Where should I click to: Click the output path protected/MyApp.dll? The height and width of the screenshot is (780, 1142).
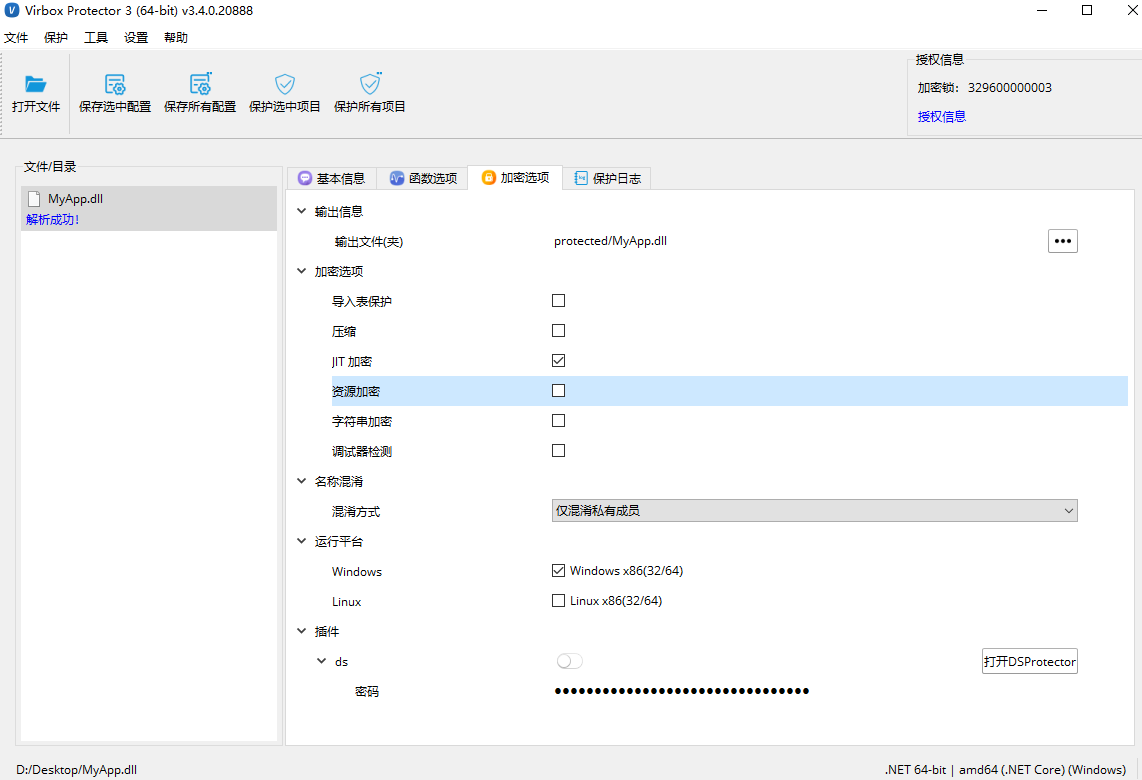pyautogui.click(x=610, y=241)
